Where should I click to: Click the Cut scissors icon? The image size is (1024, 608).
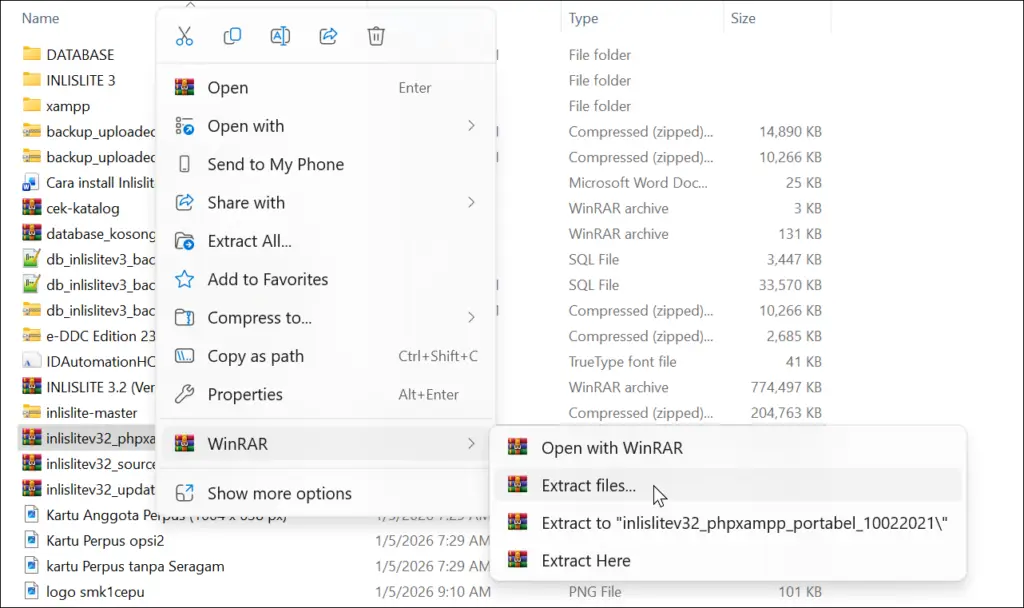coord(184,36)
